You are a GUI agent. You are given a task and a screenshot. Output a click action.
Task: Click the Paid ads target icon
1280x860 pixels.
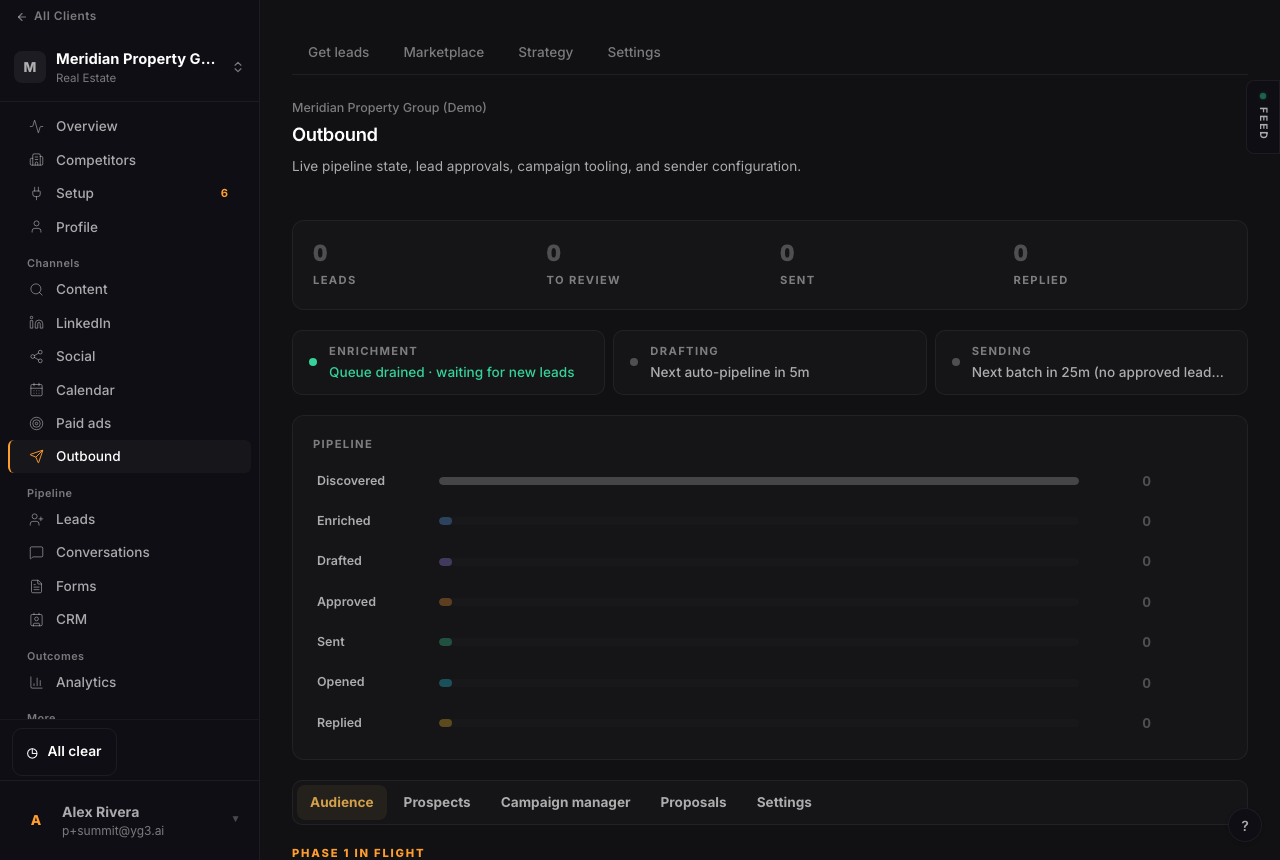click(37, 423)
